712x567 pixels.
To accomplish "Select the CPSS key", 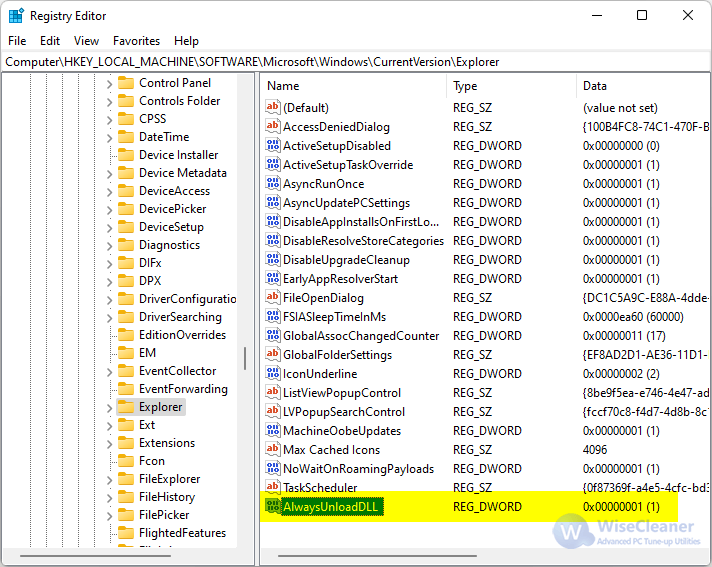I will point(153,119).
